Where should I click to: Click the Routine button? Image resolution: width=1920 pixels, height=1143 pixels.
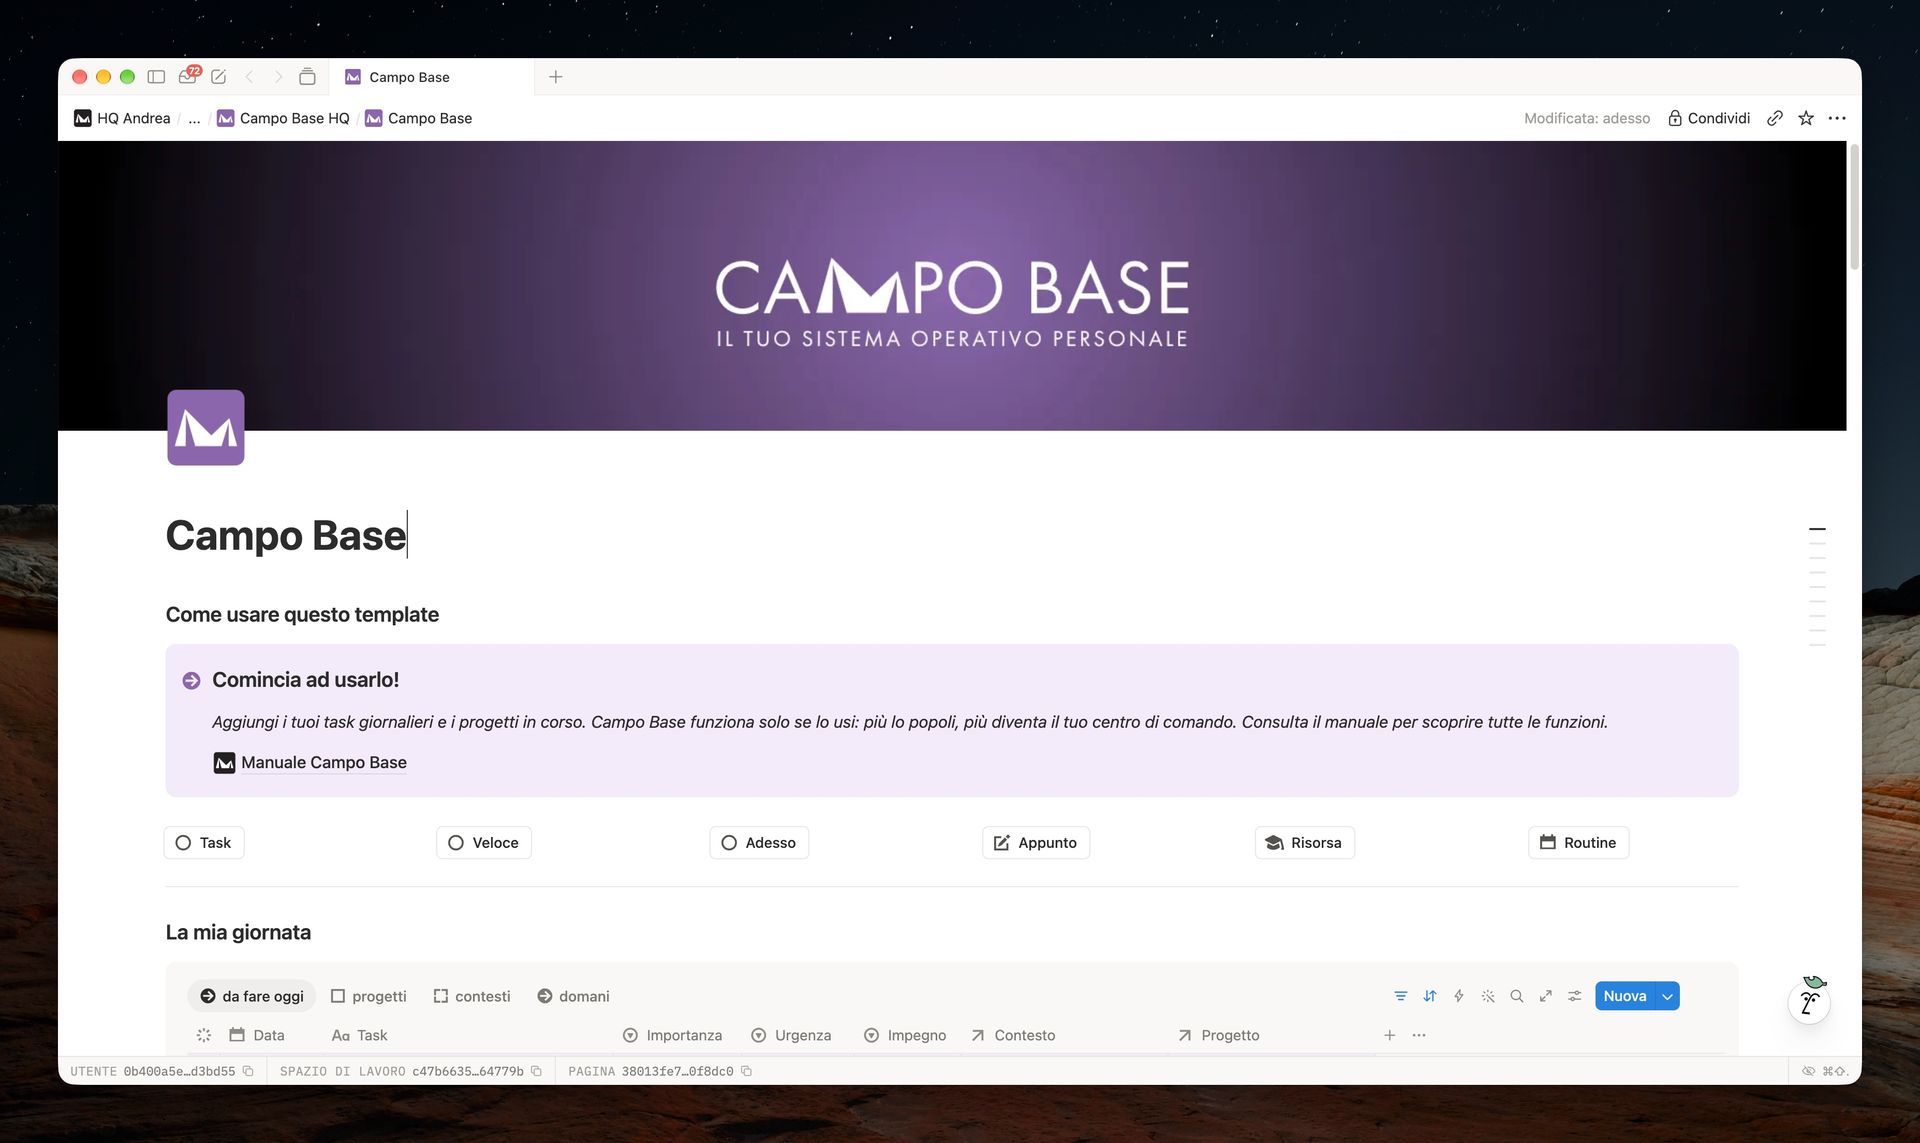tap(1579, 843)
